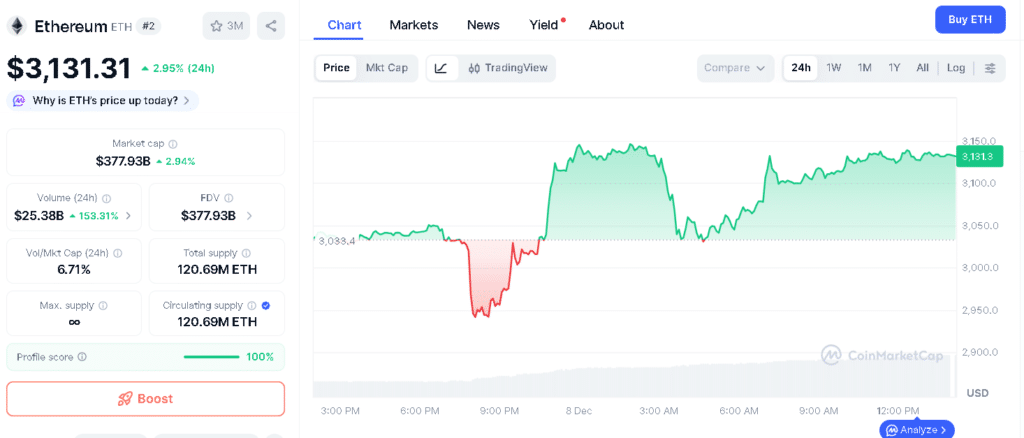This screenshot has width=1024, height=438.
Task: Click the verified checkmark badge on Circulating supply
Action: click(x=266, y=305)
